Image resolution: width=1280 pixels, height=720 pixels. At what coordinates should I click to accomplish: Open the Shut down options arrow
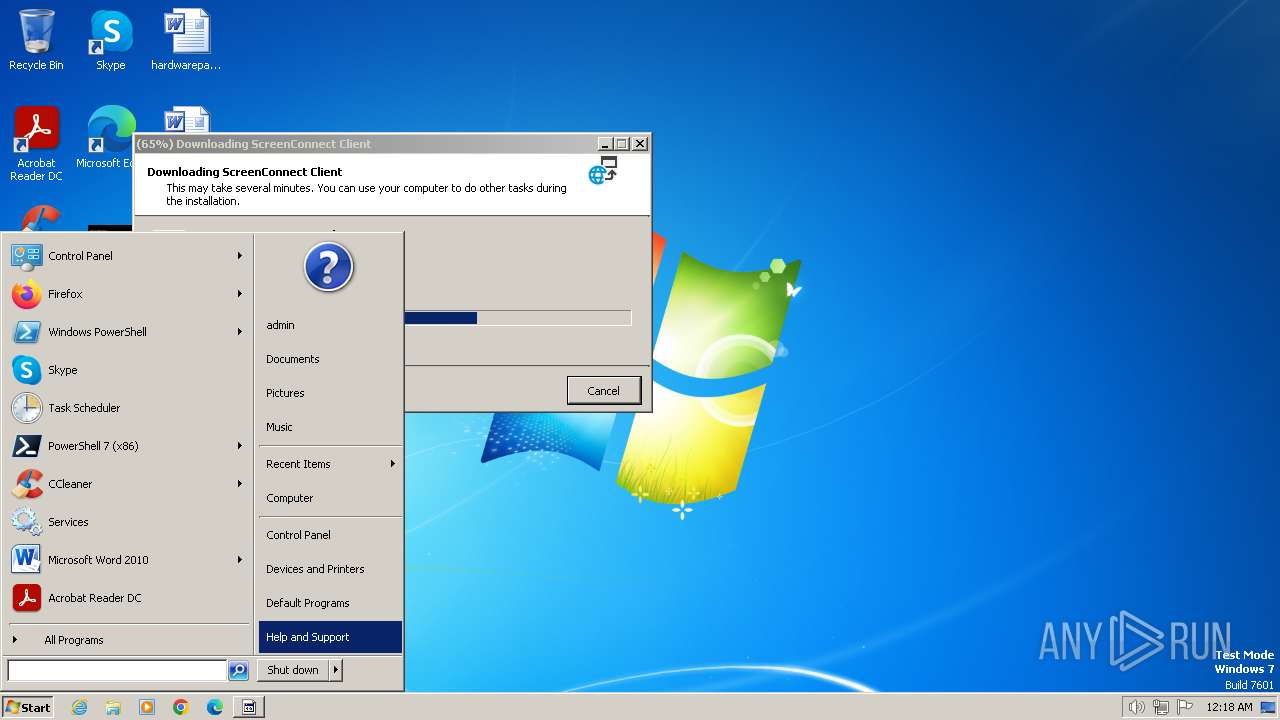(x=336, y=670)
